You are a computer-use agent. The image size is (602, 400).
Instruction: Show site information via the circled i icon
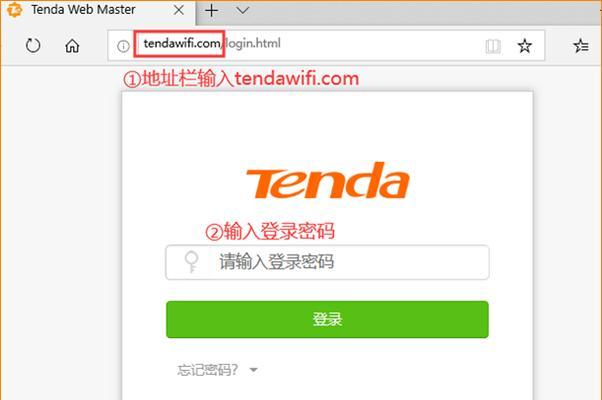tap(123, 46)
